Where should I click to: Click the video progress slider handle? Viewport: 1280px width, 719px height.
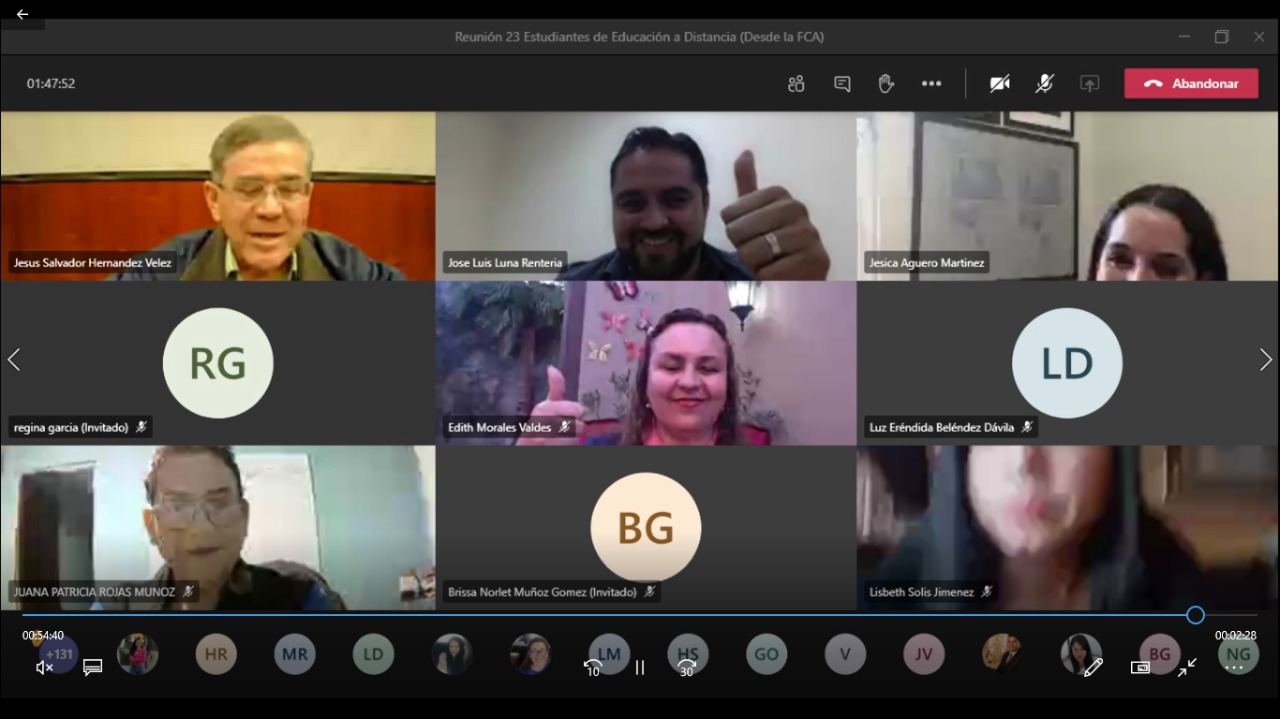tap(1195, 615)
